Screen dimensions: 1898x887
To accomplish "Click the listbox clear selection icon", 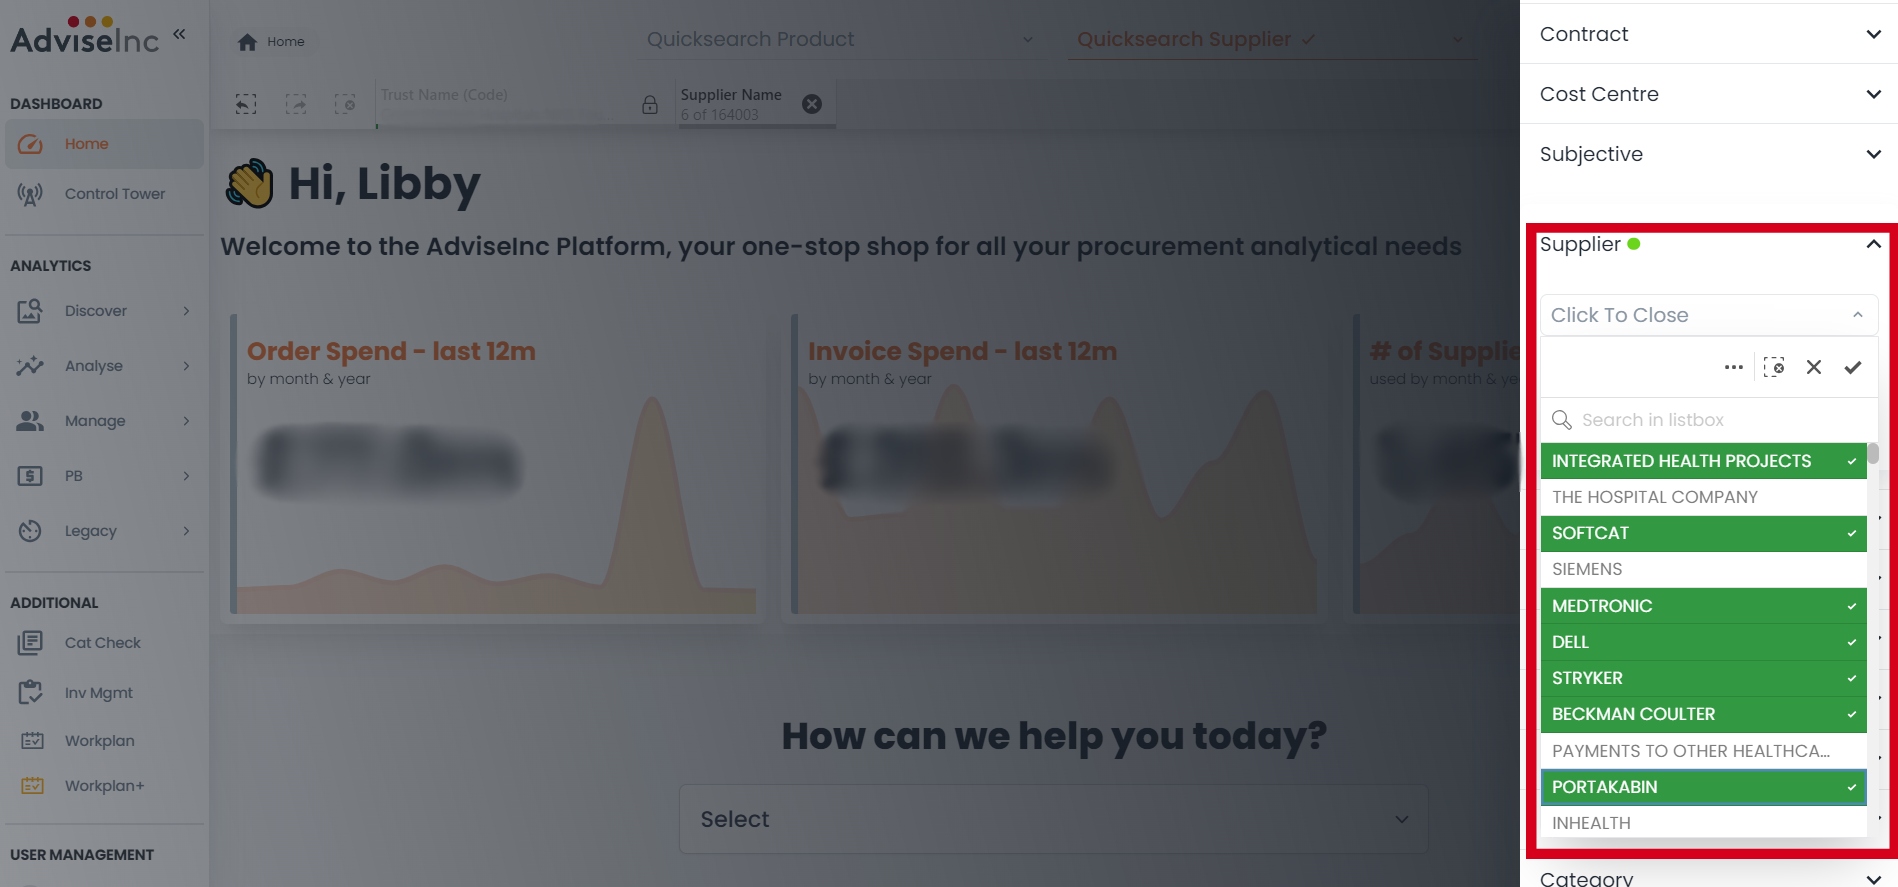I will click(x=1774, y=367).
